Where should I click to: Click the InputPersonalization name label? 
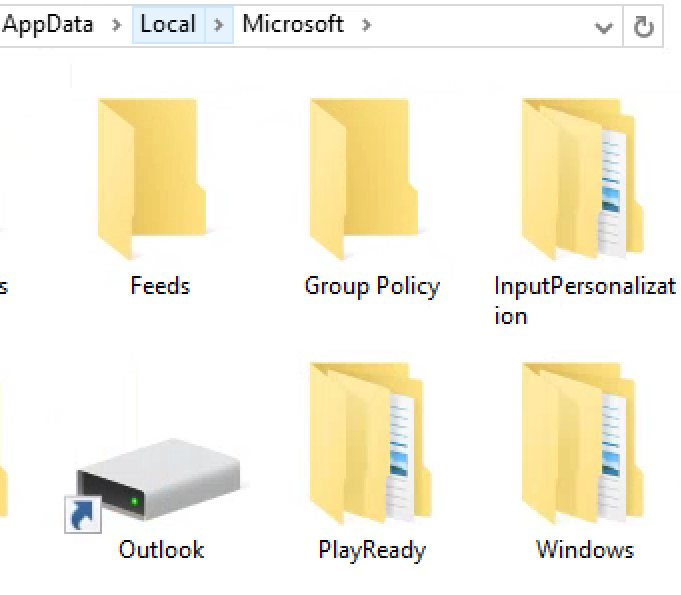pyautogui.click(x=585, y=301)
